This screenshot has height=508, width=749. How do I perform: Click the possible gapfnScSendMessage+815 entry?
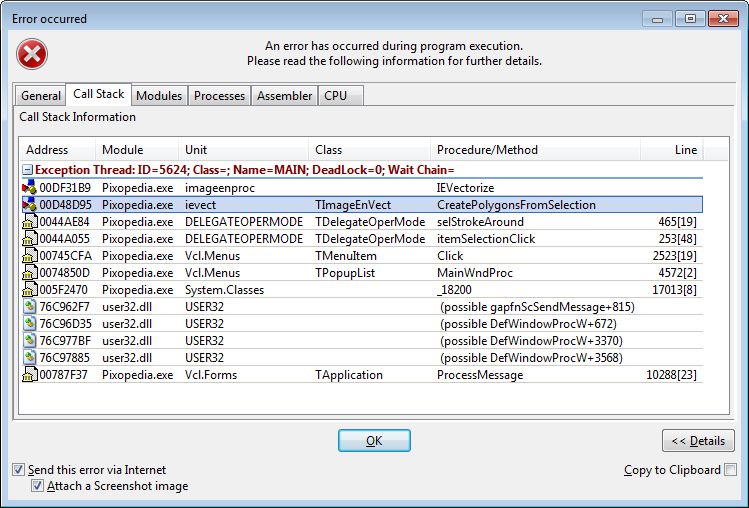click(537, 307)
